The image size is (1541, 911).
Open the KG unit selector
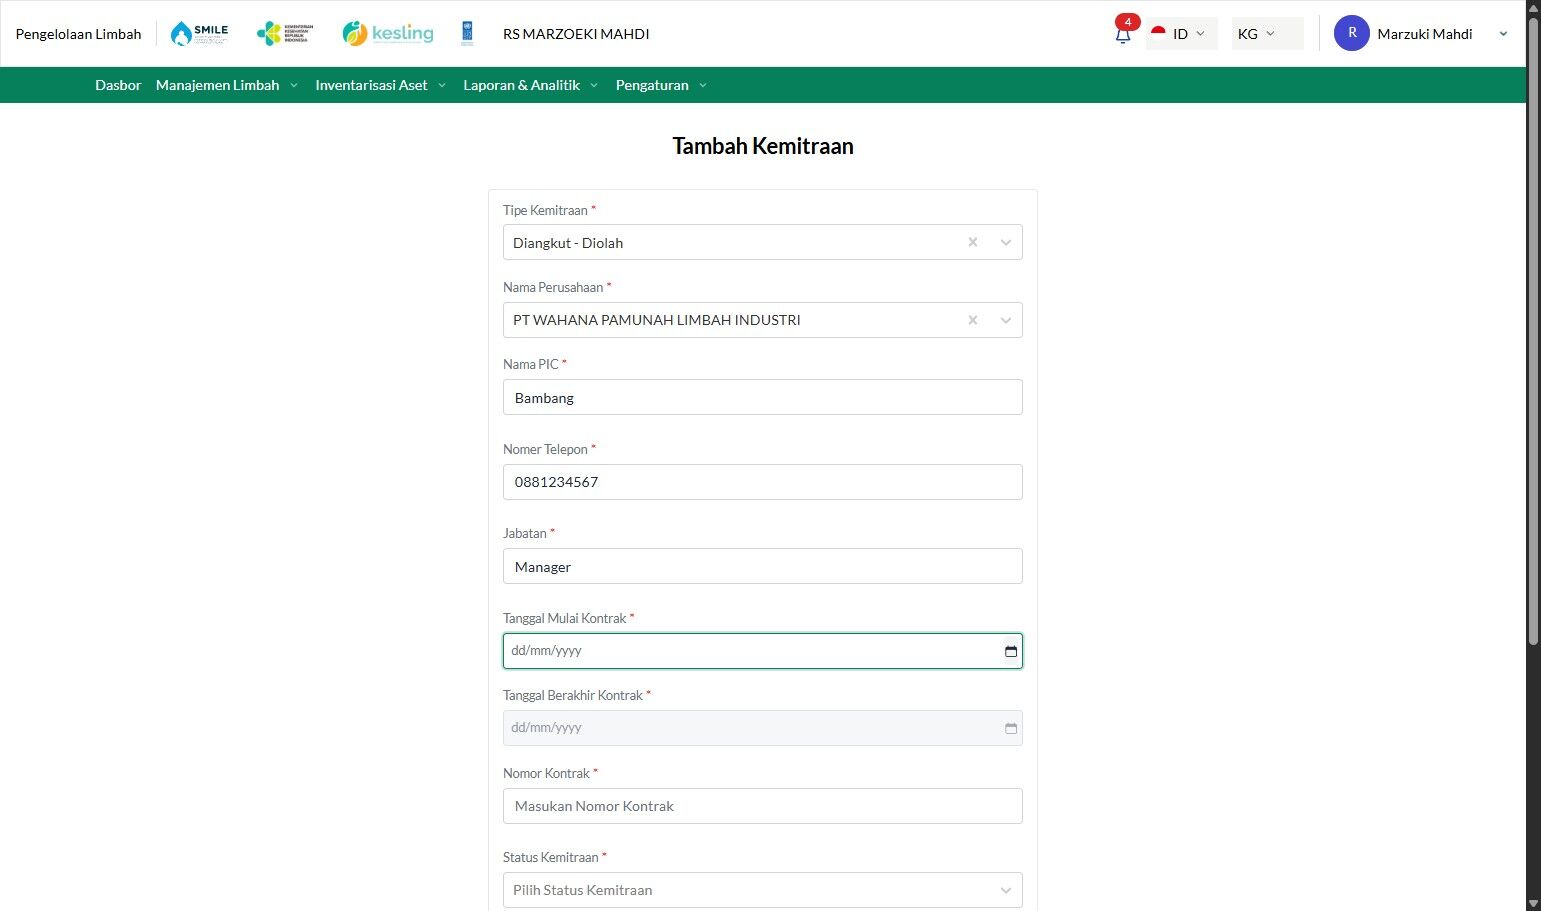tap(1267, 34)
